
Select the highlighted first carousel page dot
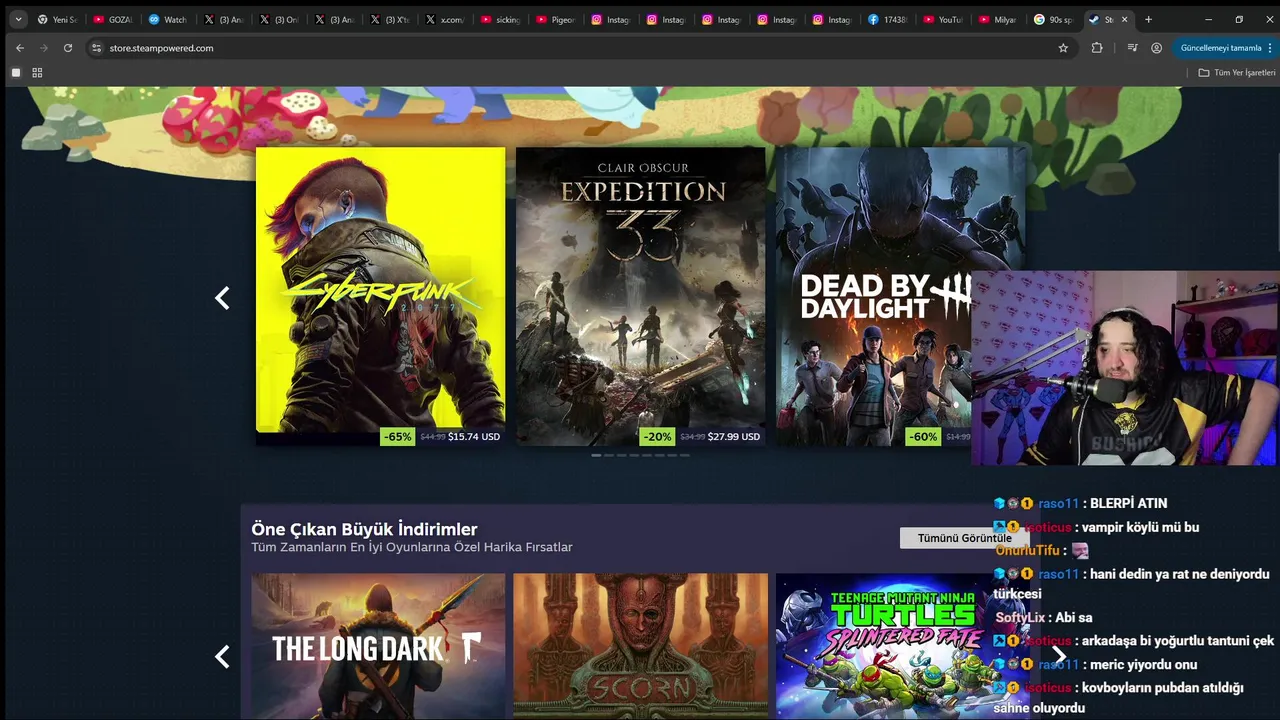pos(596,455)
